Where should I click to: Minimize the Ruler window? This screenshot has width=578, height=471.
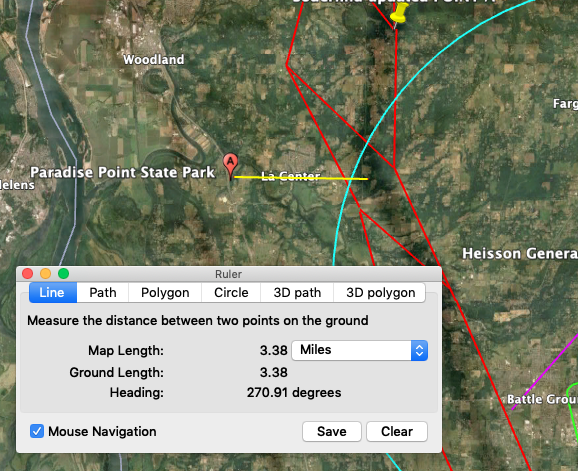(46, 273)
